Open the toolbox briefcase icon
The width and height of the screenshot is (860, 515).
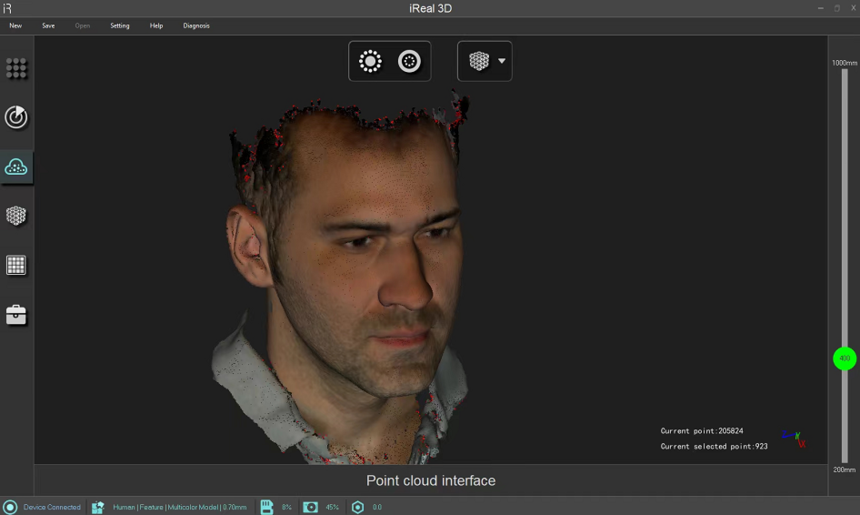(x=16, y=315)
